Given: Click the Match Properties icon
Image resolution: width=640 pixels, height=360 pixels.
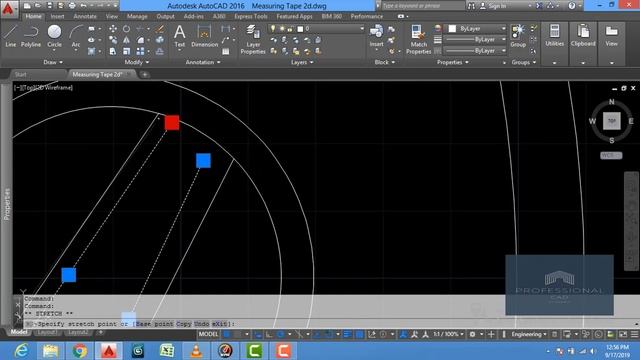Looking at the screenshot, I should (418, 39).
